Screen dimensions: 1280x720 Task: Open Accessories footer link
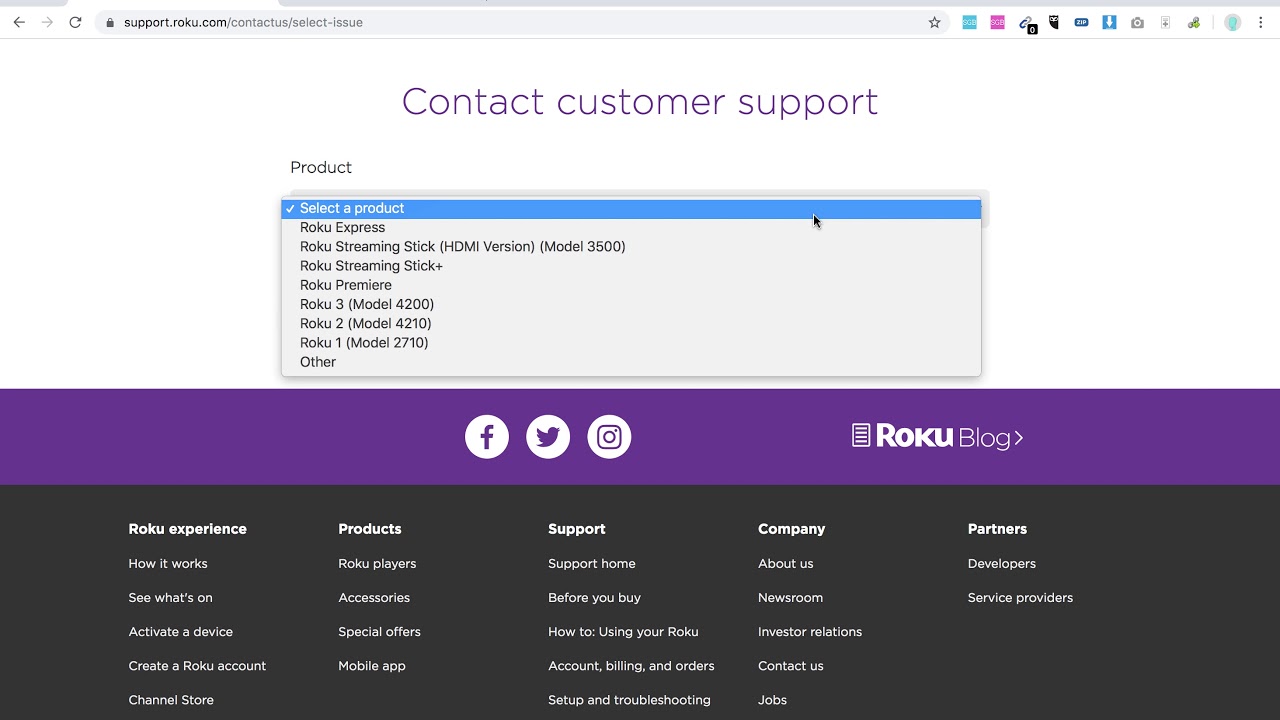(x=374, y=597)
